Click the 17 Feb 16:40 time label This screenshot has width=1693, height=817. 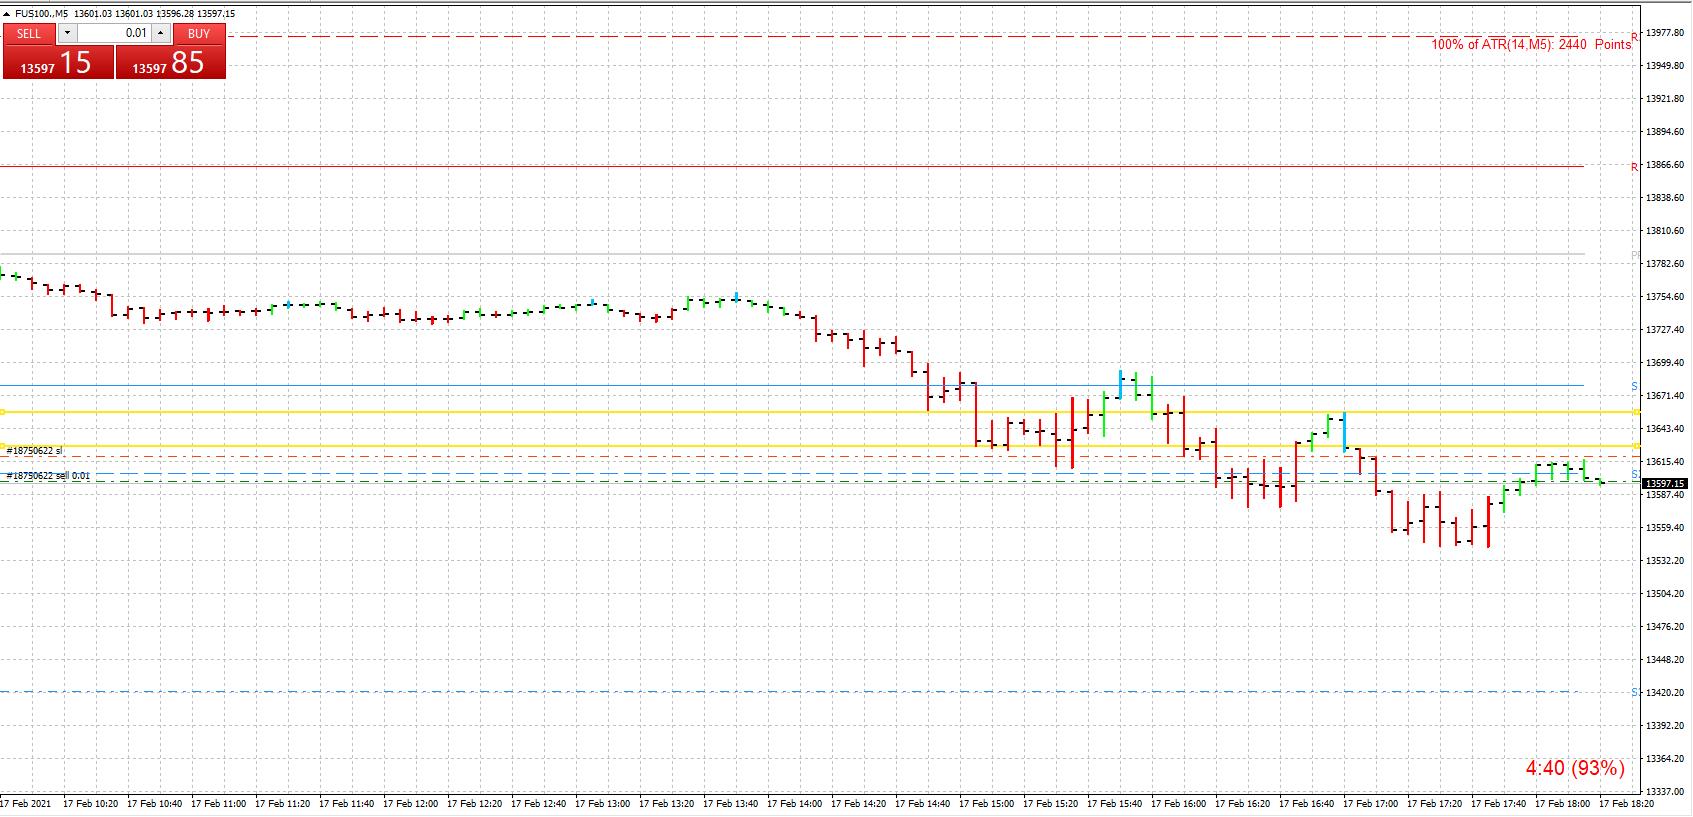[1306, 804]
